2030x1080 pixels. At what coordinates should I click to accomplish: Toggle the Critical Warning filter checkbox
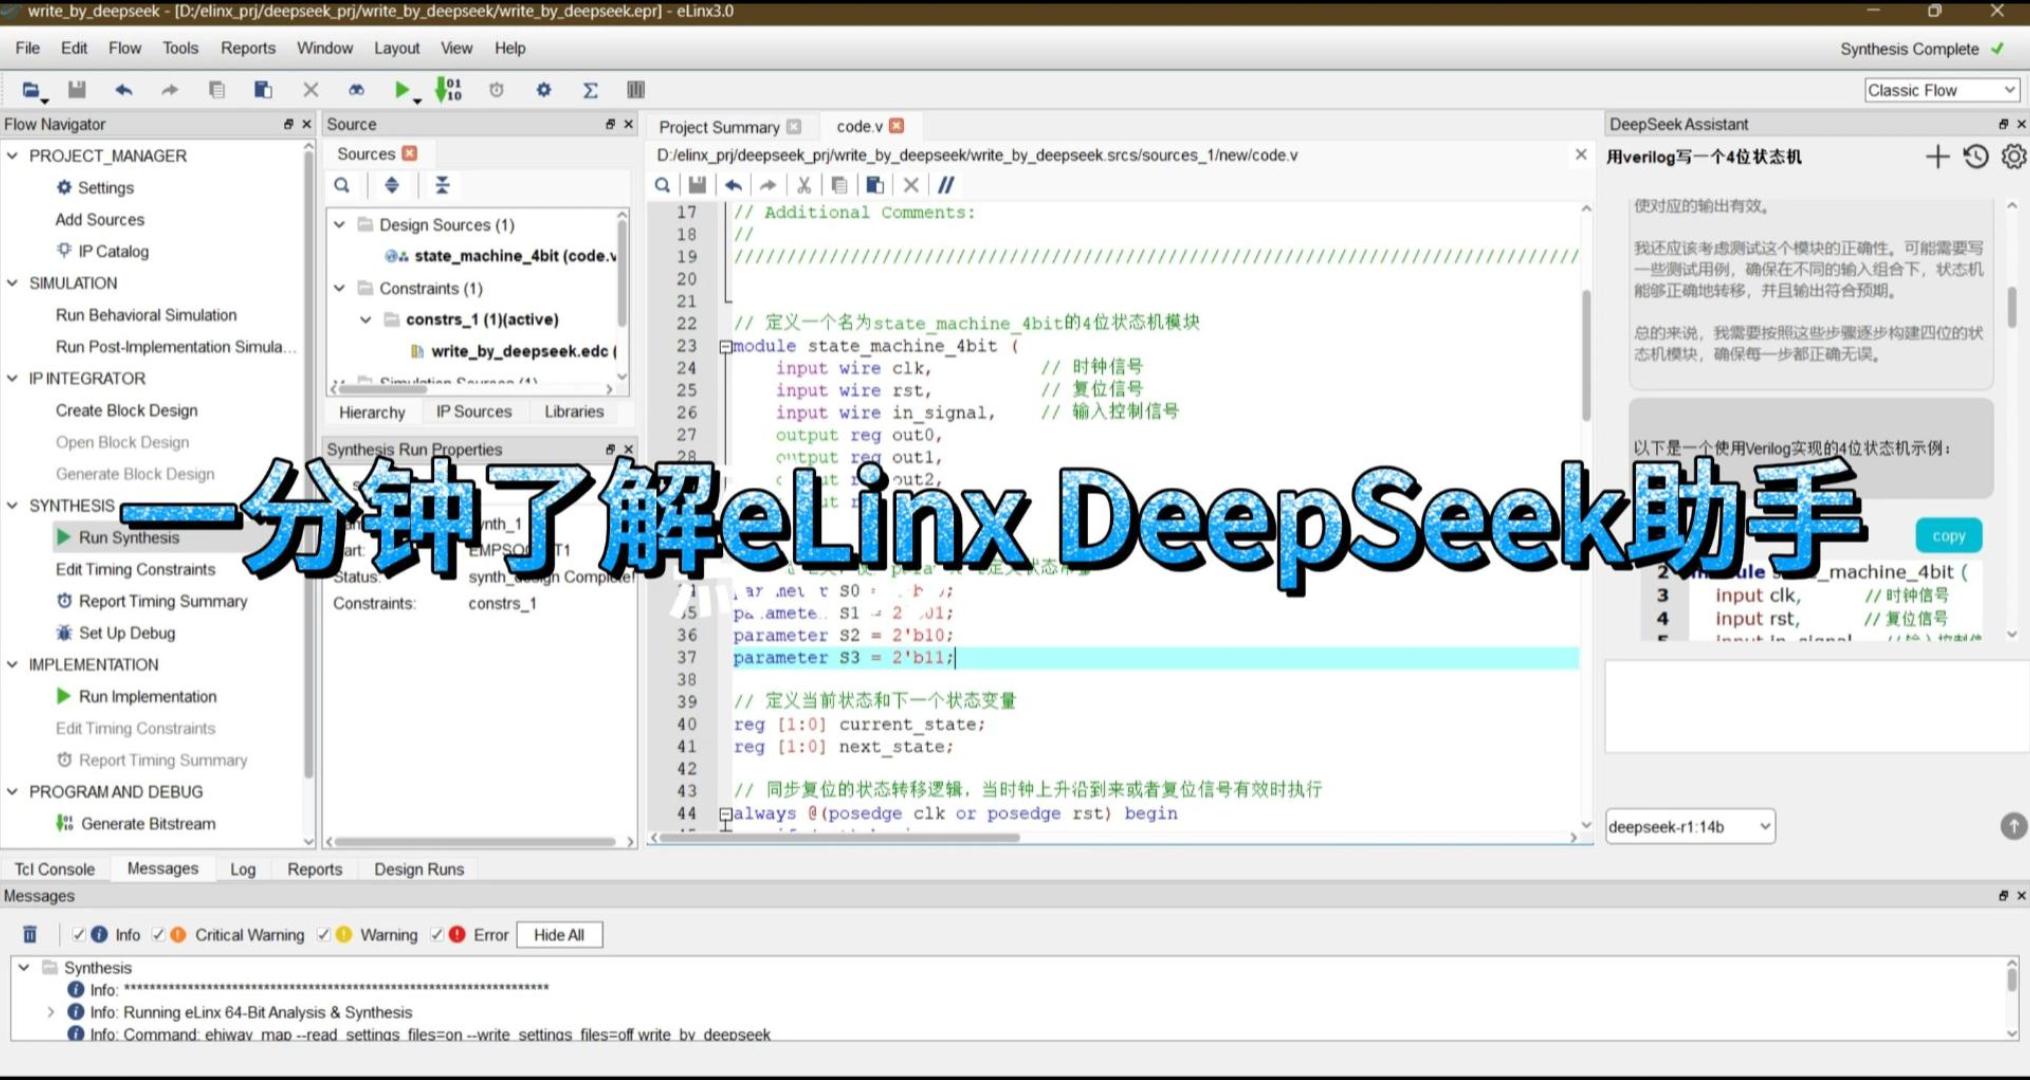pyautogui.click(x=158, y=934)
